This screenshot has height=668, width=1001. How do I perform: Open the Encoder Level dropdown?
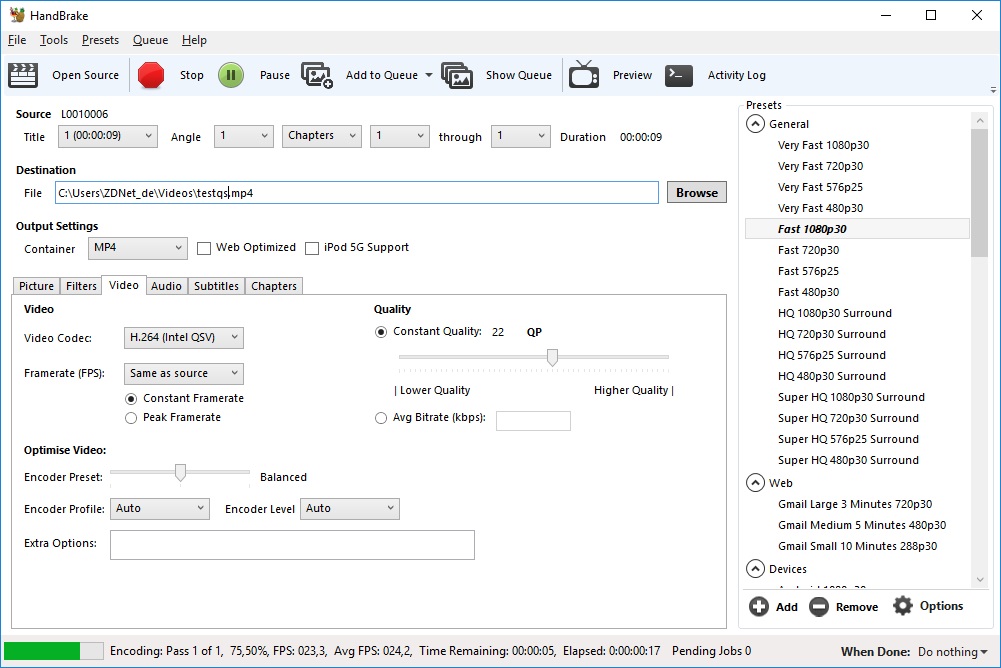350,509
